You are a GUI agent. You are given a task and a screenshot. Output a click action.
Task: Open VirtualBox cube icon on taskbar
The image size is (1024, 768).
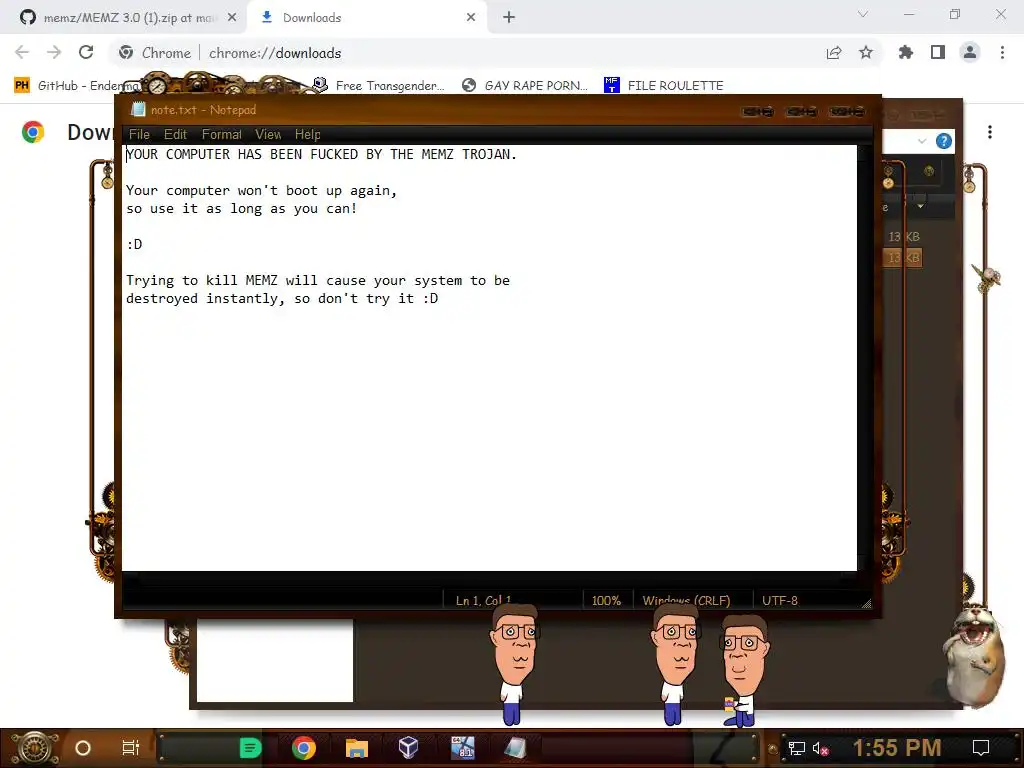point(408,748)
